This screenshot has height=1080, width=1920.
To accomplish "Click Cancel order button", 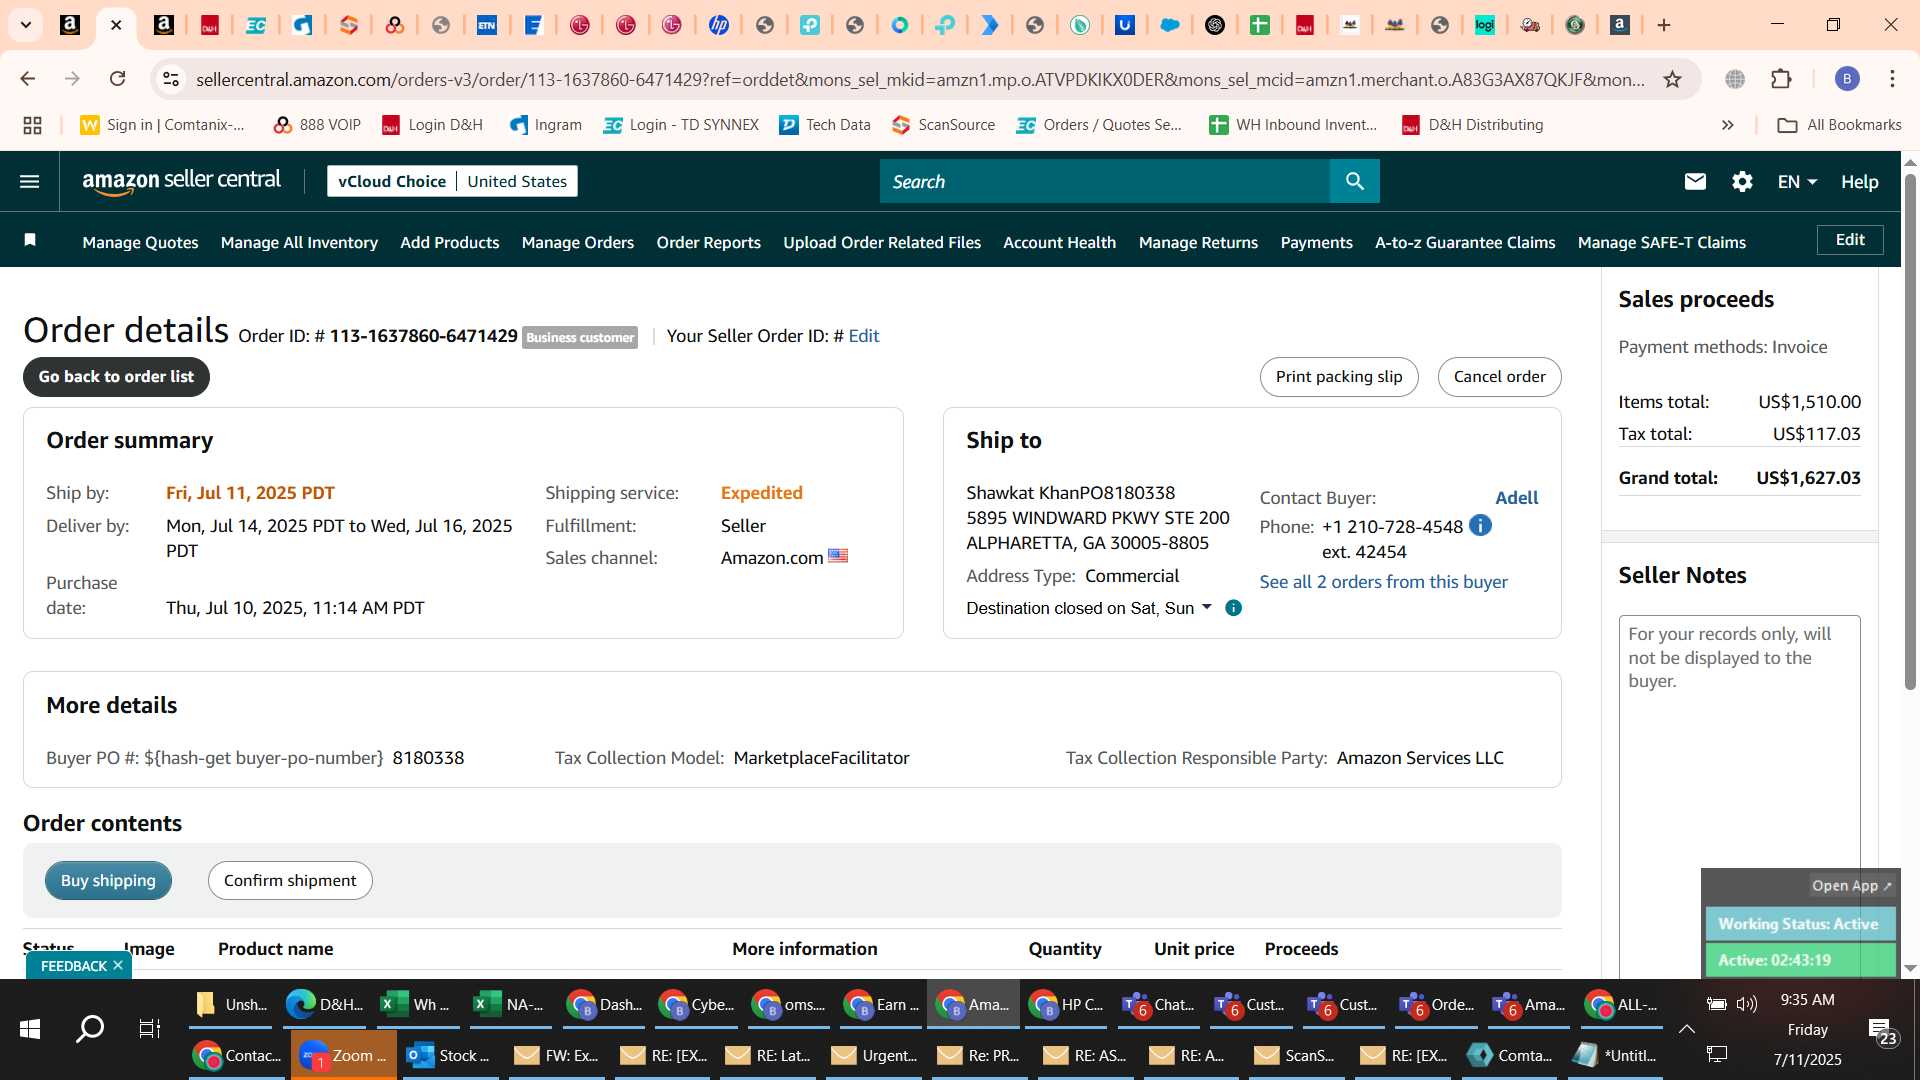I will [1499, 377].
